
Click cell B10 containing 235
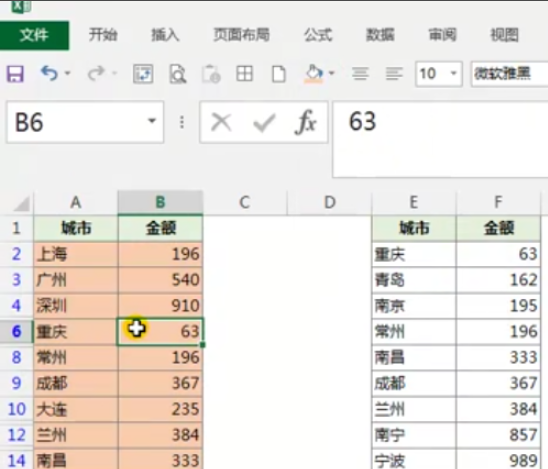(x=160, y=409)
